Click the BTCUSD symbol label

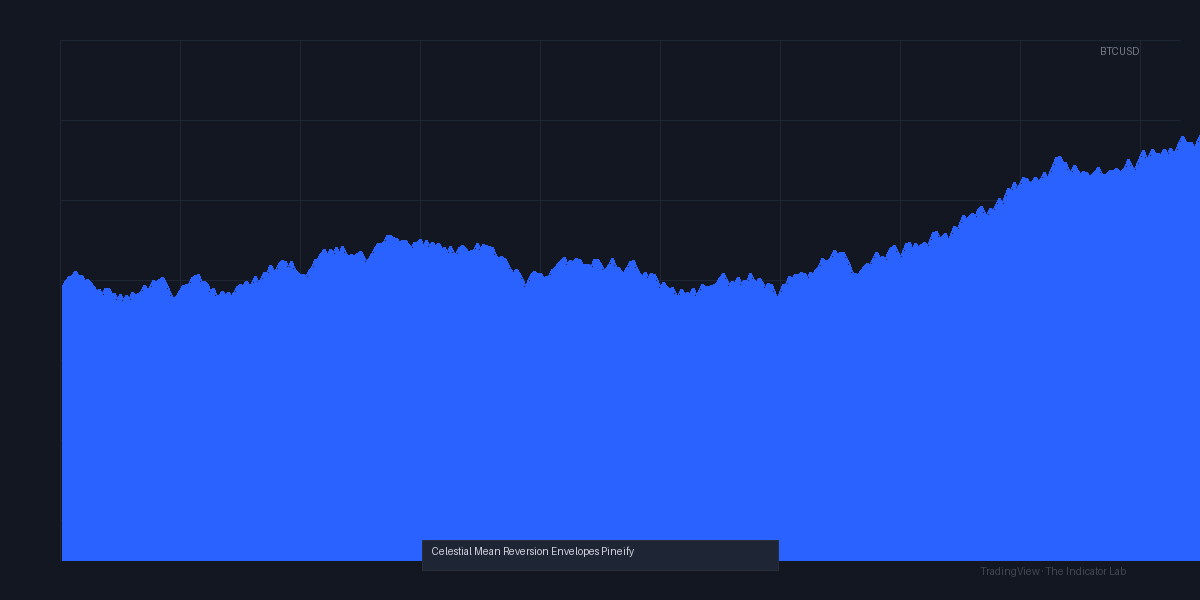click(x=1119, y=51)
